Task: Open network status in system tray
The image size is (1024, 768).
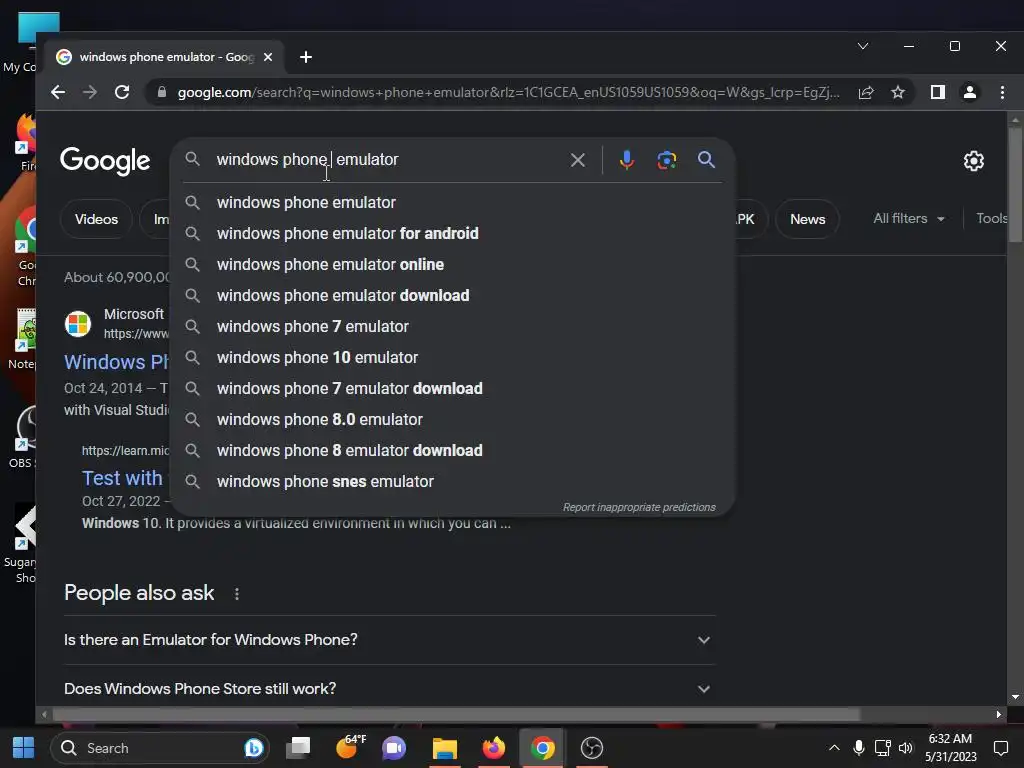Action: [x=882, y=748]
